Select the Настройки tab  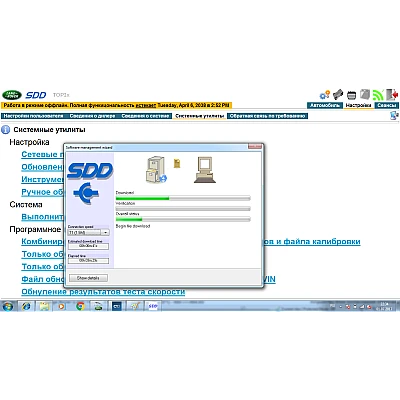[358, 105]
